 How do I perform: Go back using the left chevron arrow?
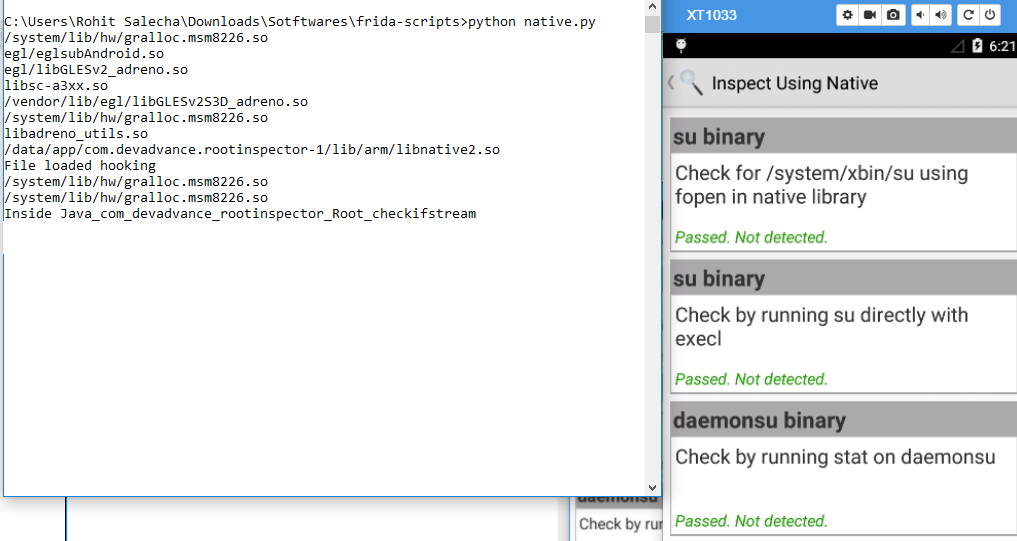pos(671,82)
